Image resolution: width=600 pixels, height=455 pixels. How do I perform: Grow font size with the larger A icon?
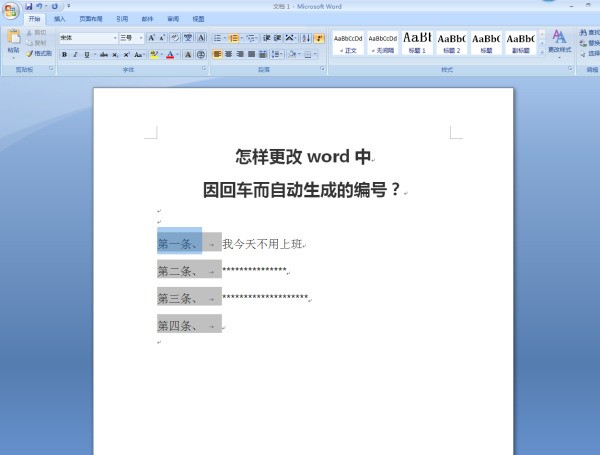(x=152, y=38)
